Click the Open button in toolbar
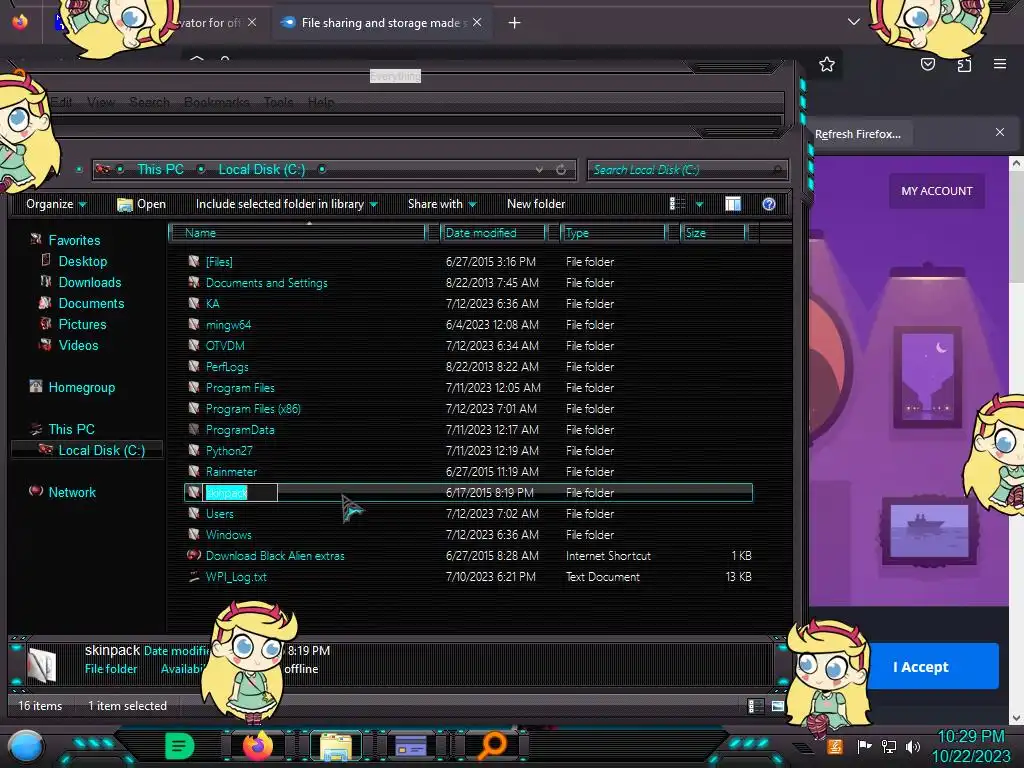1024x768 pixels. pyautogui.click(x=141, y=204)
